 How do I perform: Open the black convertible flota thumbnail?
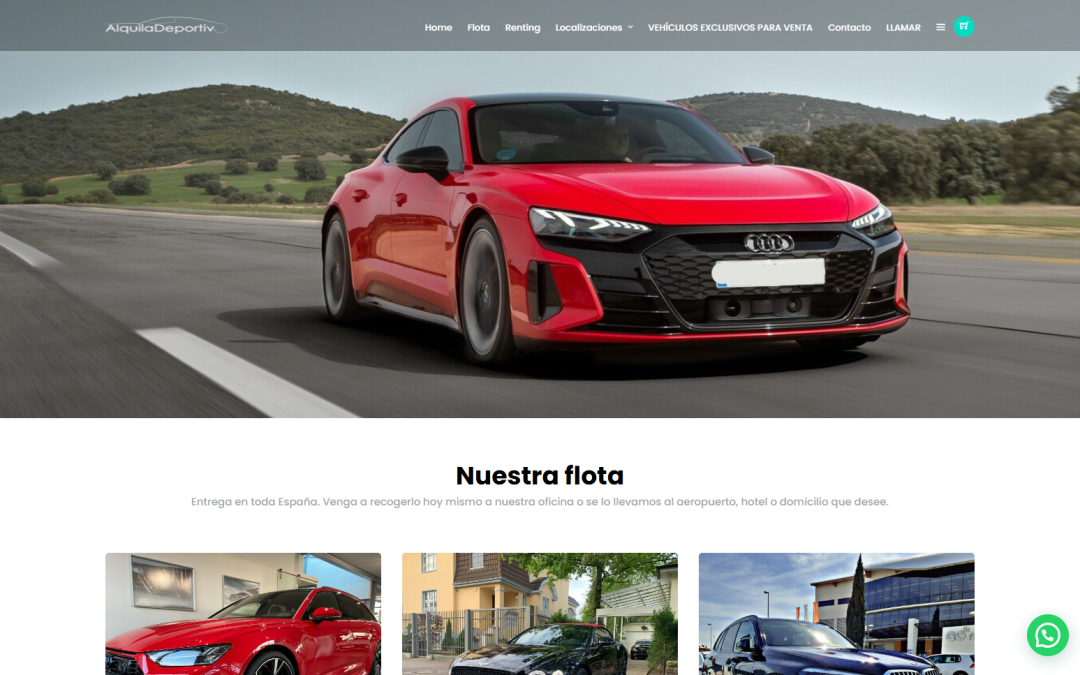[x=539, y=614]
